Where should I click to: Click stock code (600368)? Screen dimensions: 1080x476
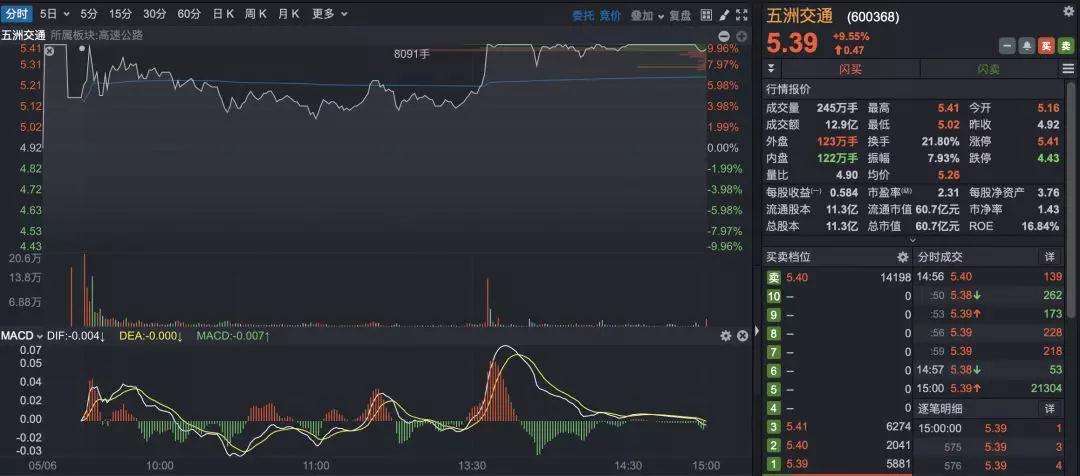pyautogui.click(x=873, y=17)
